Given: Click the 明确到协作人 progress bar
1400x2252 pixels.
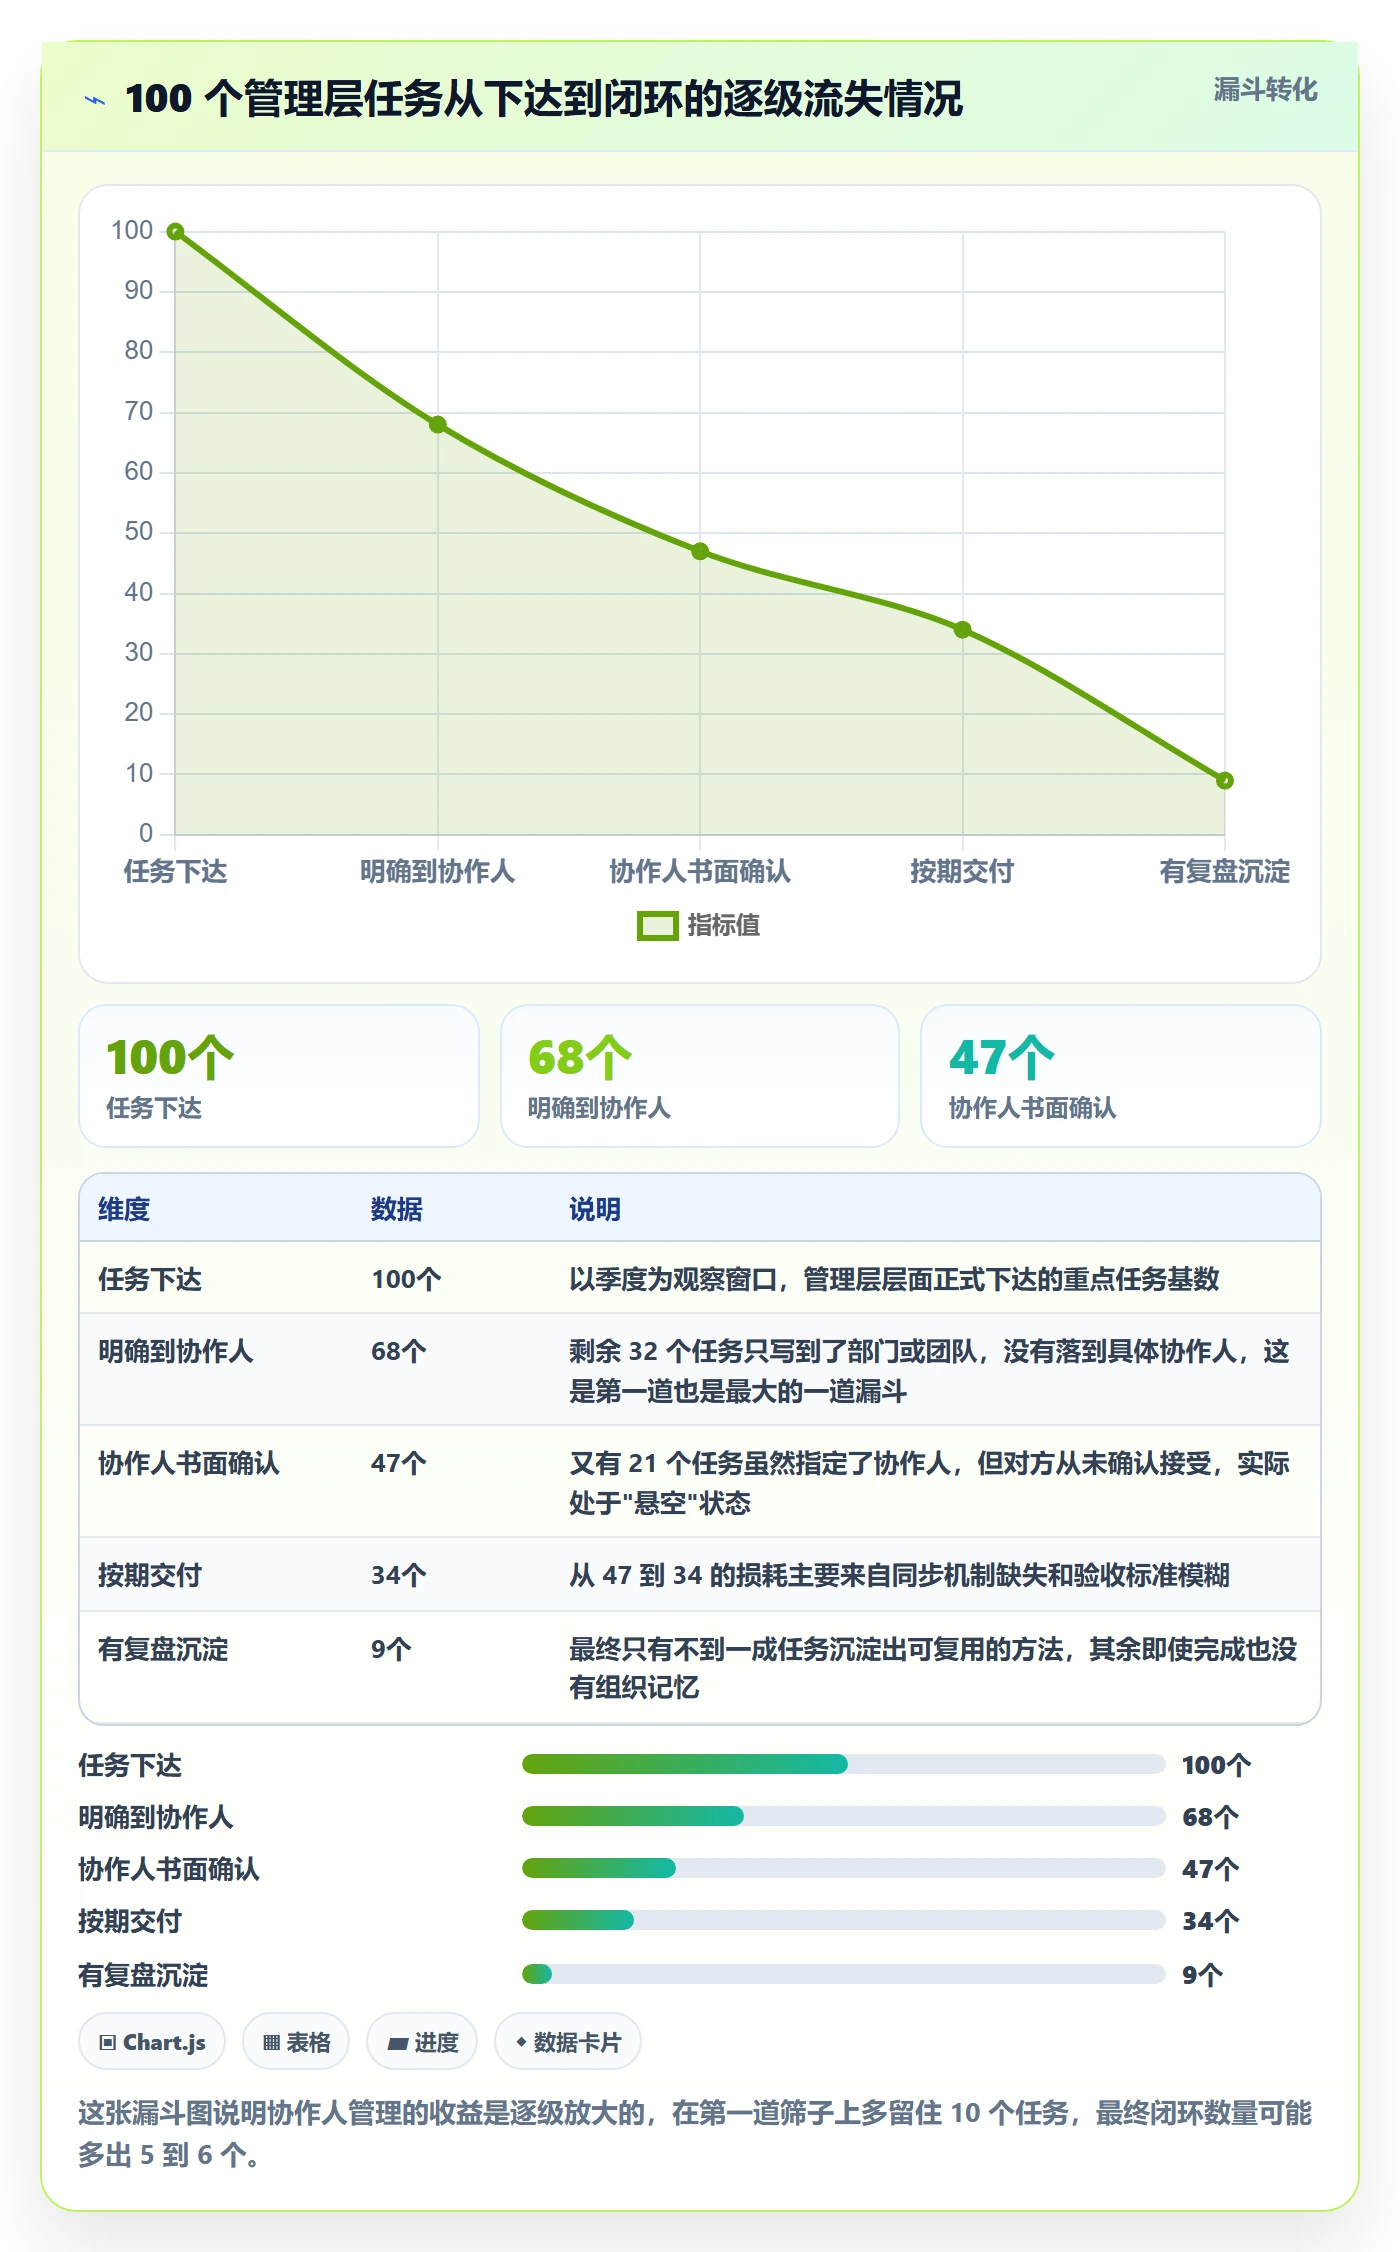Looking at the screenshot, I should pyautogui.click(x=843, y=1816).
